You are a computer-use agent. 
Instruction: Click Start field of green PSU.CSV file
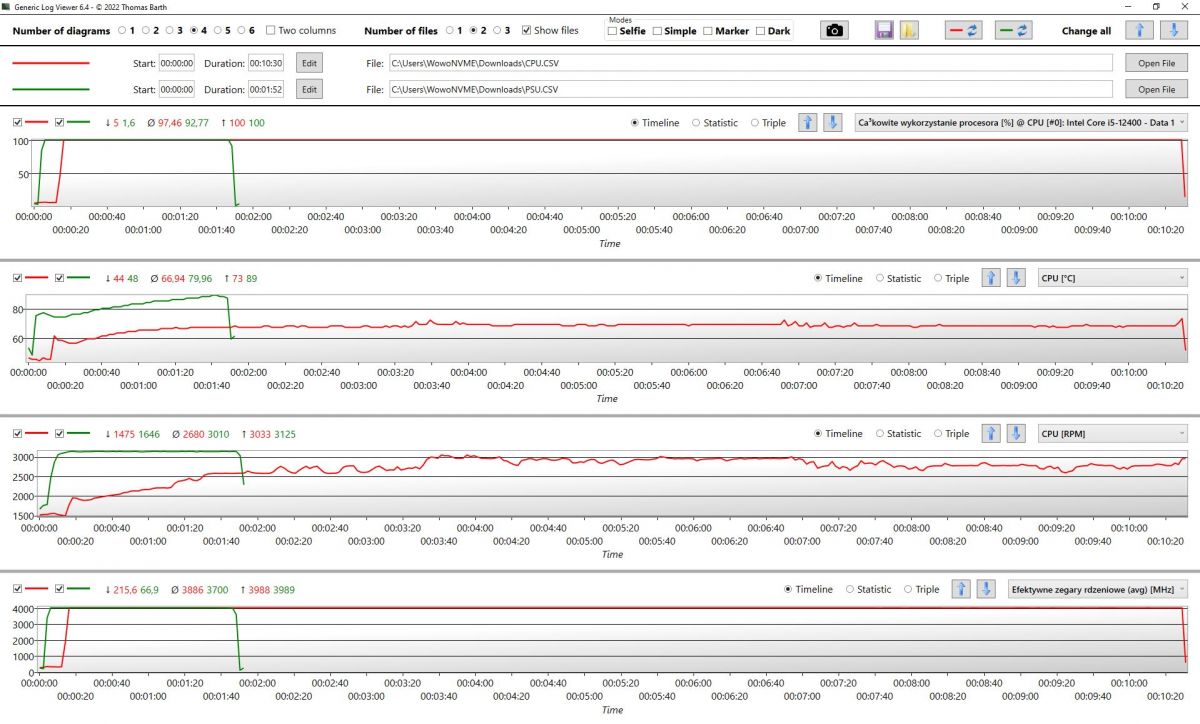tap(176, 89)
